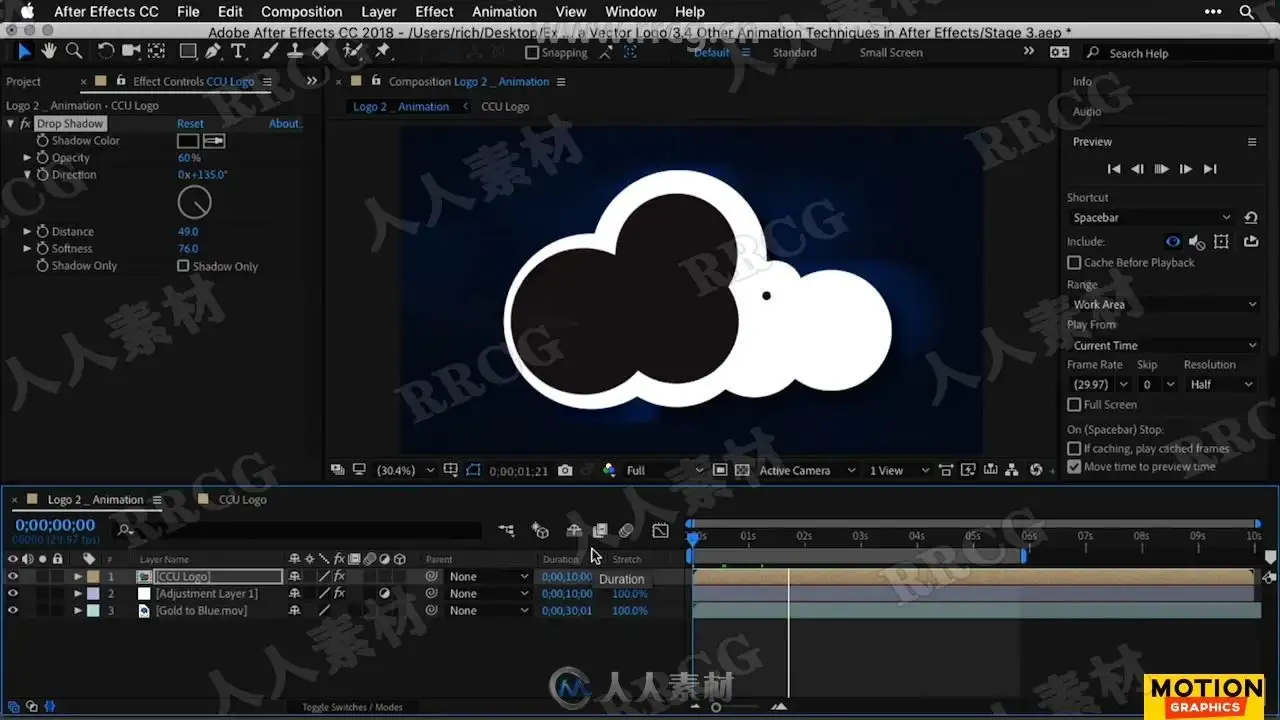This screenshot has height=720, width=1280.
Task: Choose the Type text tool
Action: click(x=238, y=51)
